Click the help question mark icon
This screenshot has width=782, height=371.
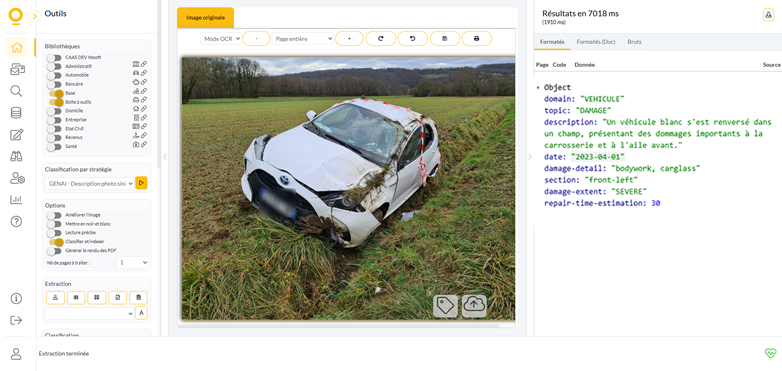16,221
